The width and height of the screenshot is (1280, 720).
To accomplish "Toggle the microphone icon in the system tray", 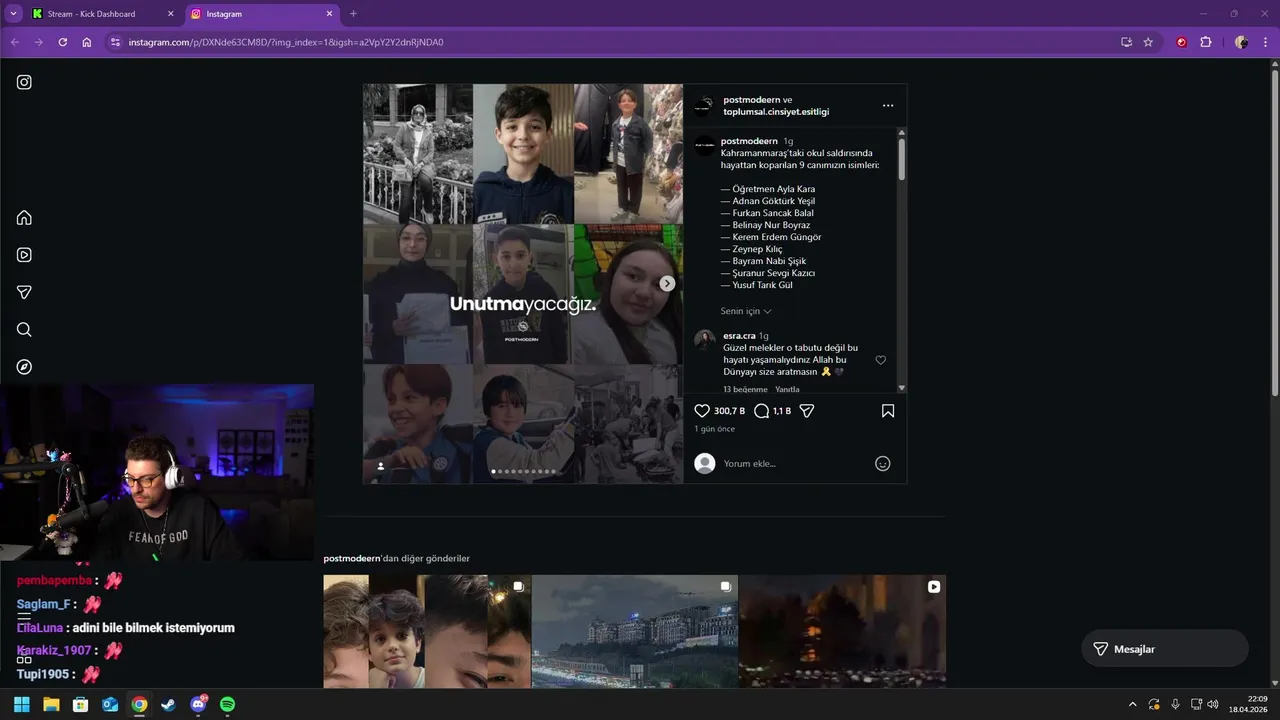I will (1175, 704).
